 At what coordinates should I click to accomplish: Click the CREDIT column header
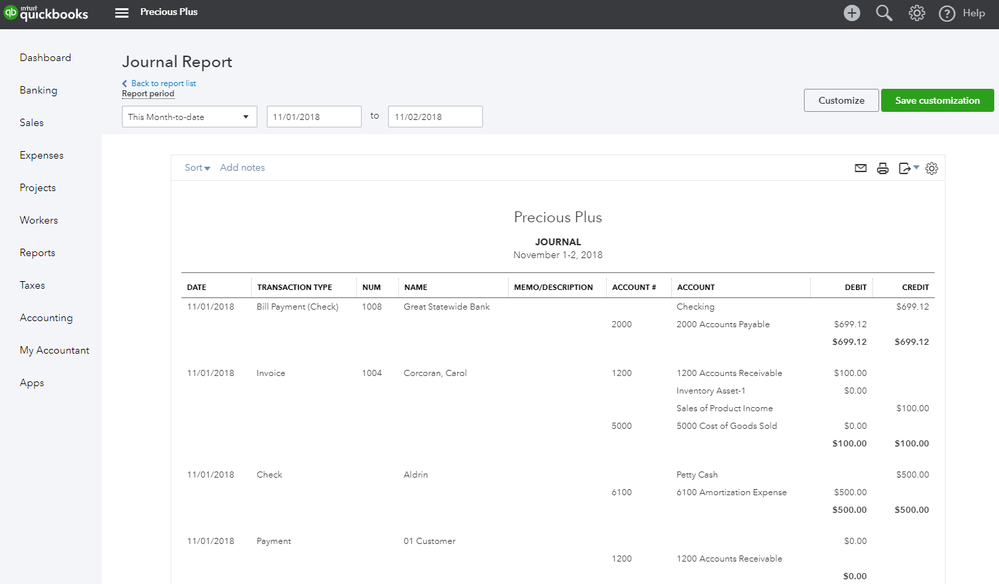[x=915, y=287]
